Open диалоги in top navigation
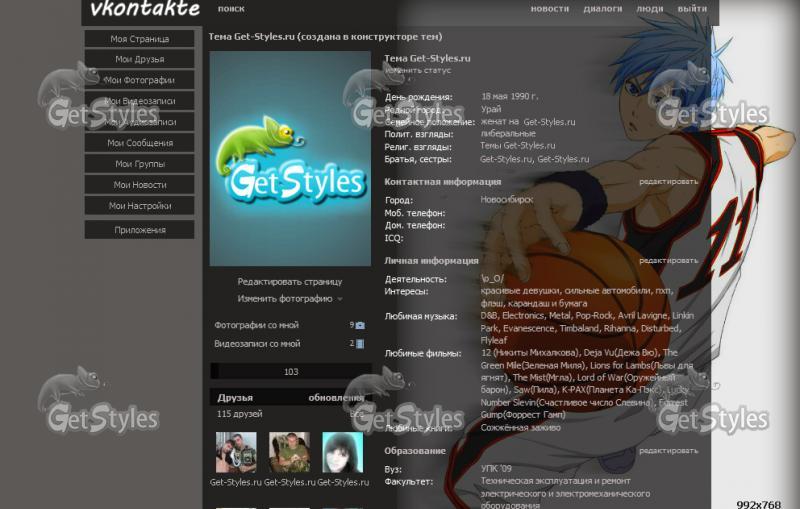Viewport: 800px width, 509px height. (603, 9)
